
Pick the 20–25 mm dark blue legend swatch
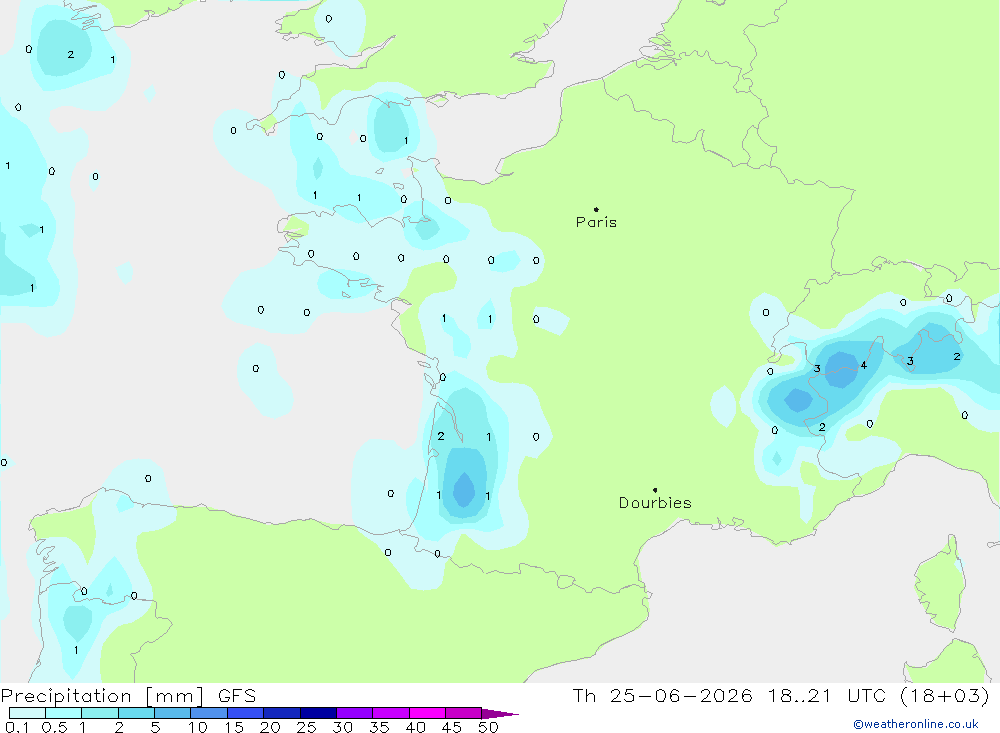(x=282, y=713)
